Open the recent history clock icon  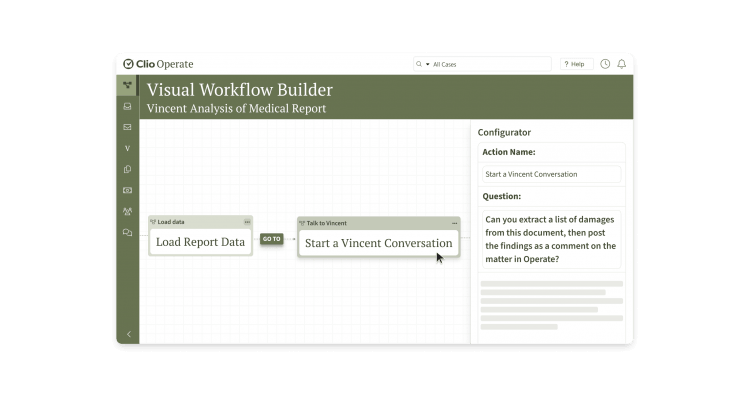[605, 64]
